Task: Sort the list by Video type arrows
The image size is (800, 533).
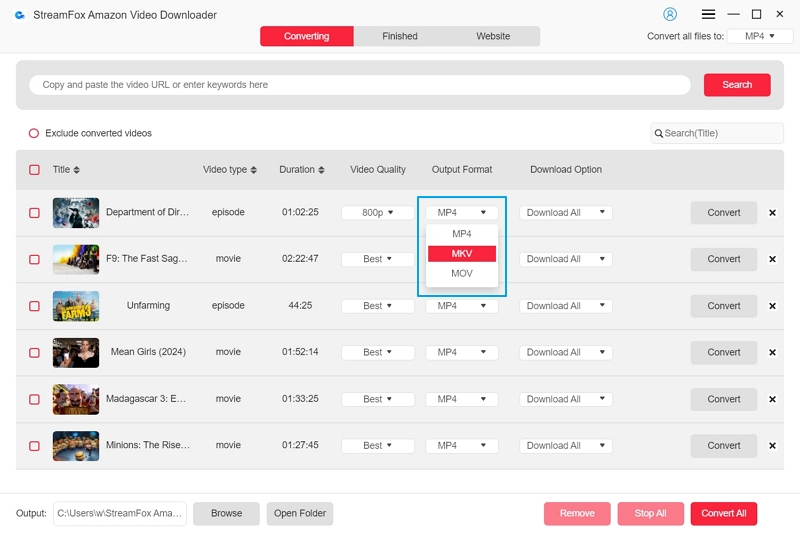Action: (x=254, y=170)
